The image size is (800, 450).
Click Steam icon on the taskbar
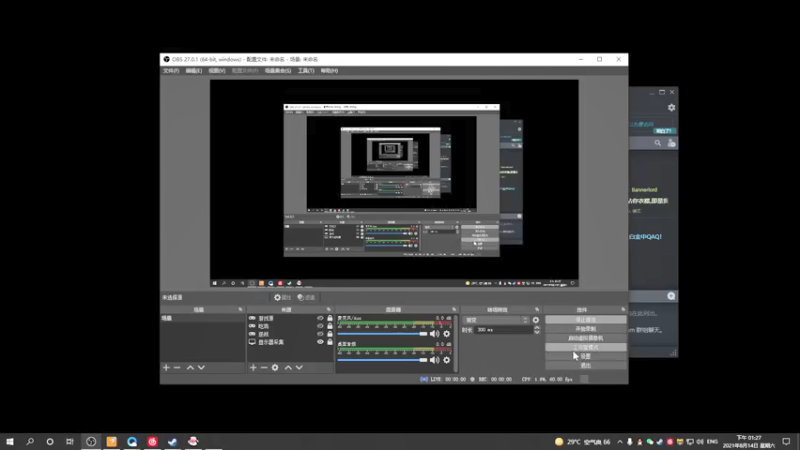click(x=172, y=441)
